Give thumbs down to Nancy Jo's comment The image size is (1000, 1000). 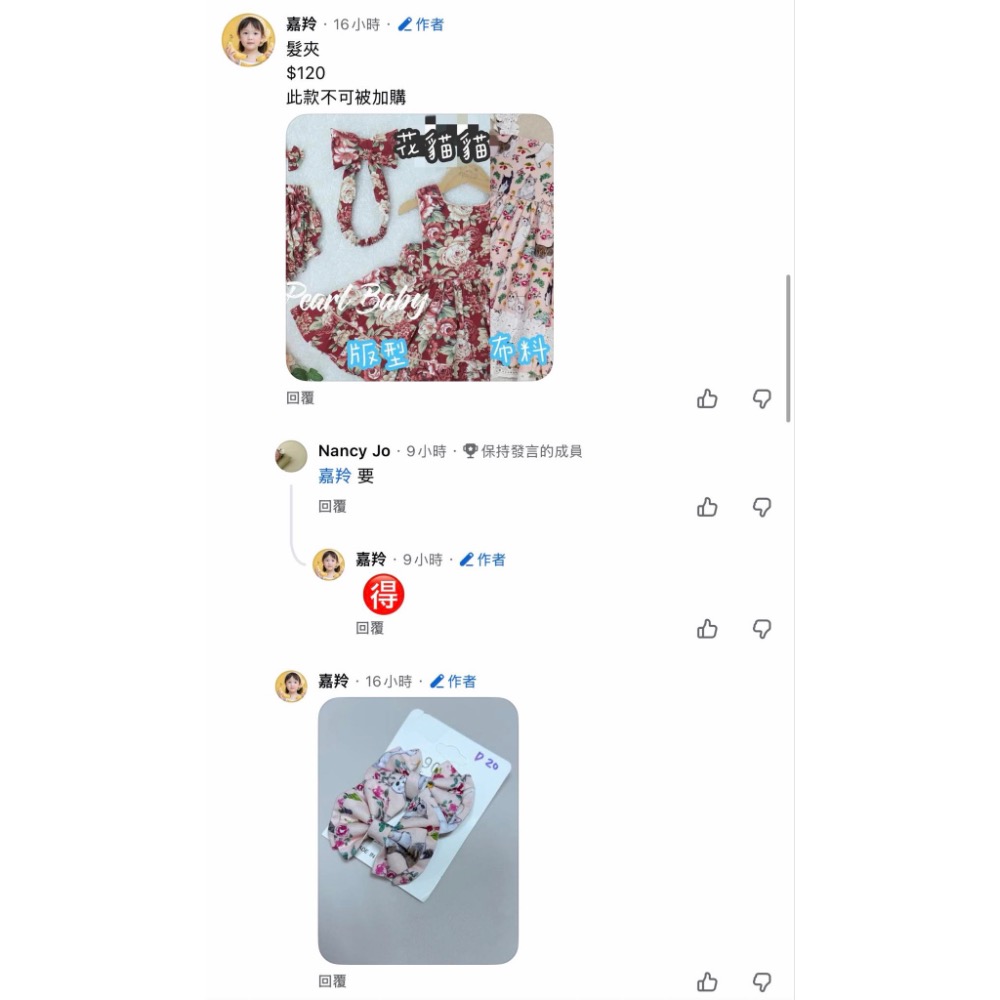click(761, 508)
